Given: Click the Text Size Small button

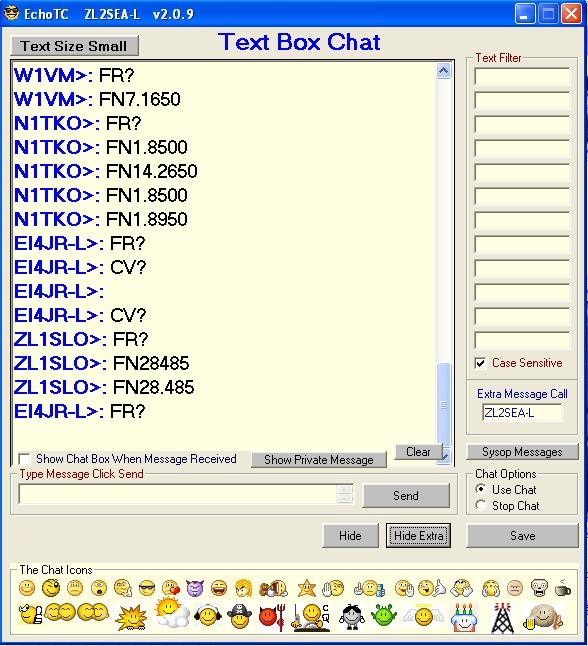Looking at the screenshot, I should click(74, 46).
